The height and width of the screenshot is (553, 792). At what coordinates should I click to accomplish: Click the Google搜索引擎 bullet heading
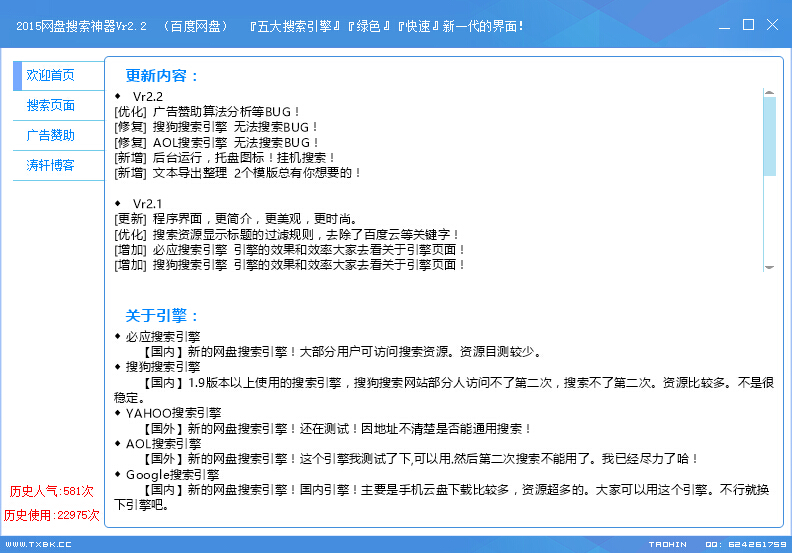172,475
